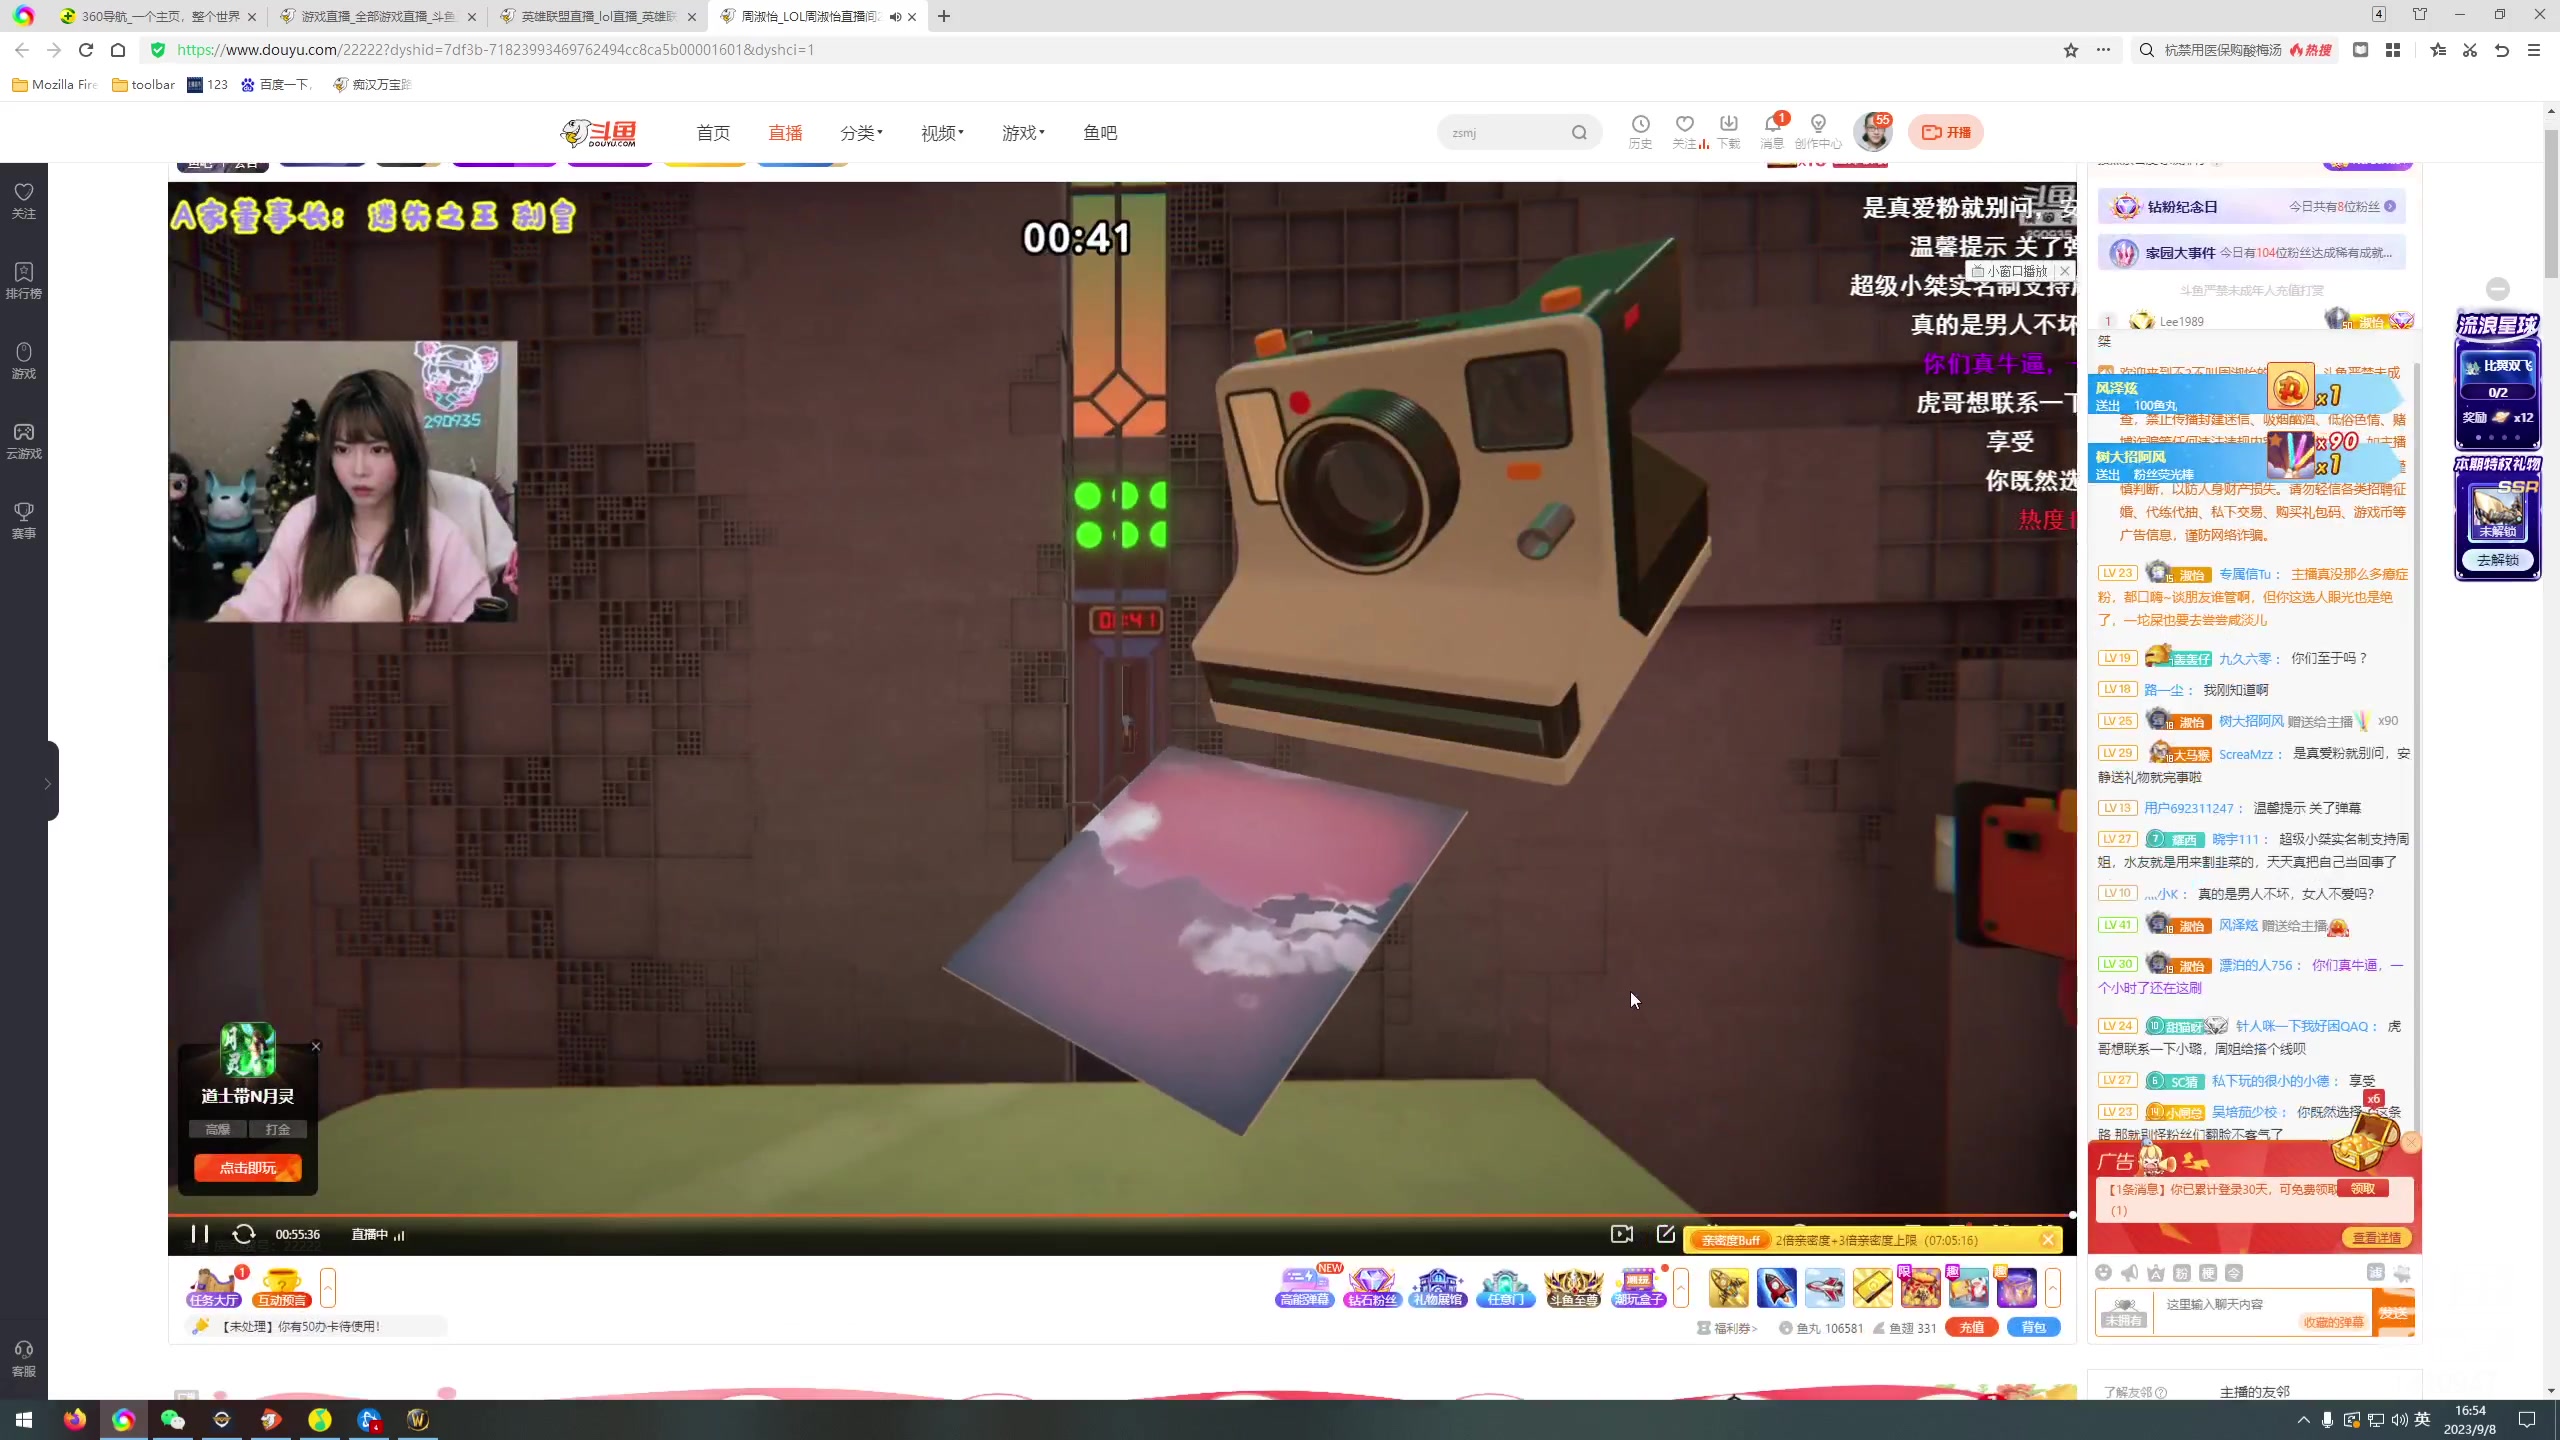Image resolution: width=2560 pixels, height=1440 pixels.
Task: Mute the browser tab playing audio
Action: point(895,16)
